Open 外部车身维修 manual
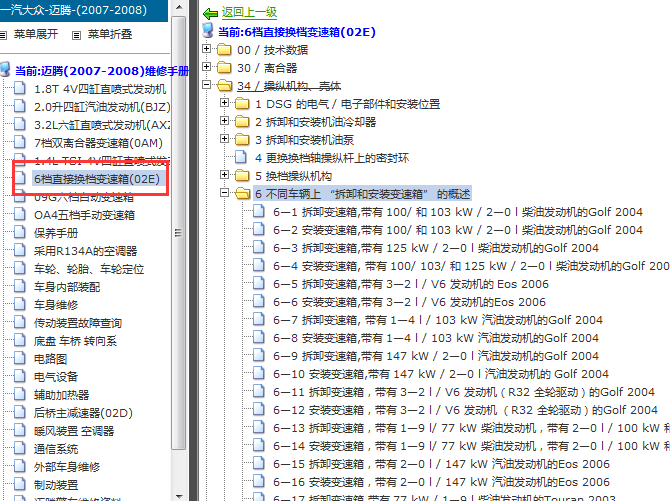The height and width of the screenshot is (501, 670). pos(67,467)
